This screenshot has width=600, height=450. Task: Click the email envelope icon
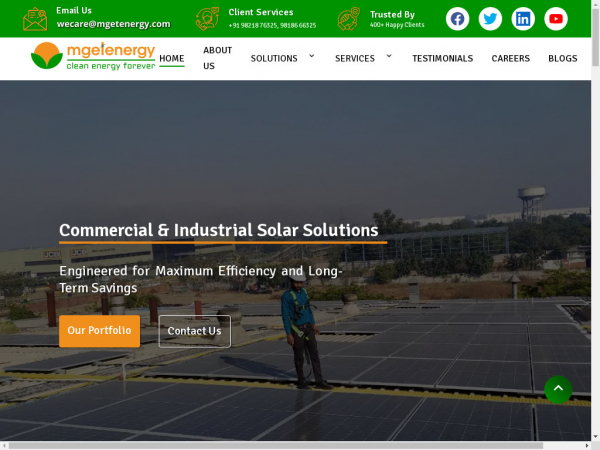(x=35, y=19)
